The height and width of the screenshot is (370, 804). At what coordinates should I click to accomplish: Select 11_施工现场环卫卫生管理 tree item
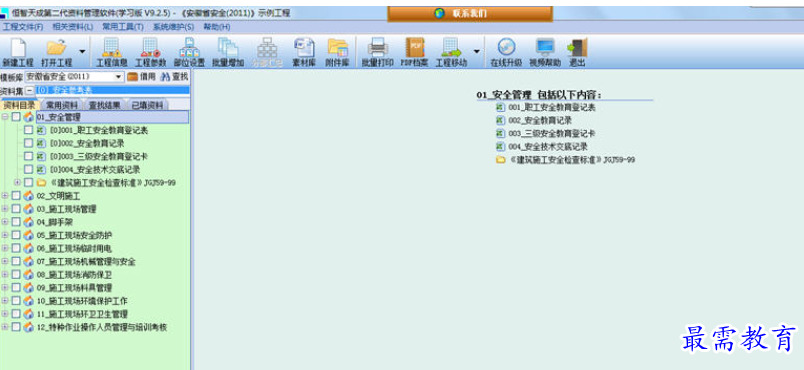(x=82, y=314)
